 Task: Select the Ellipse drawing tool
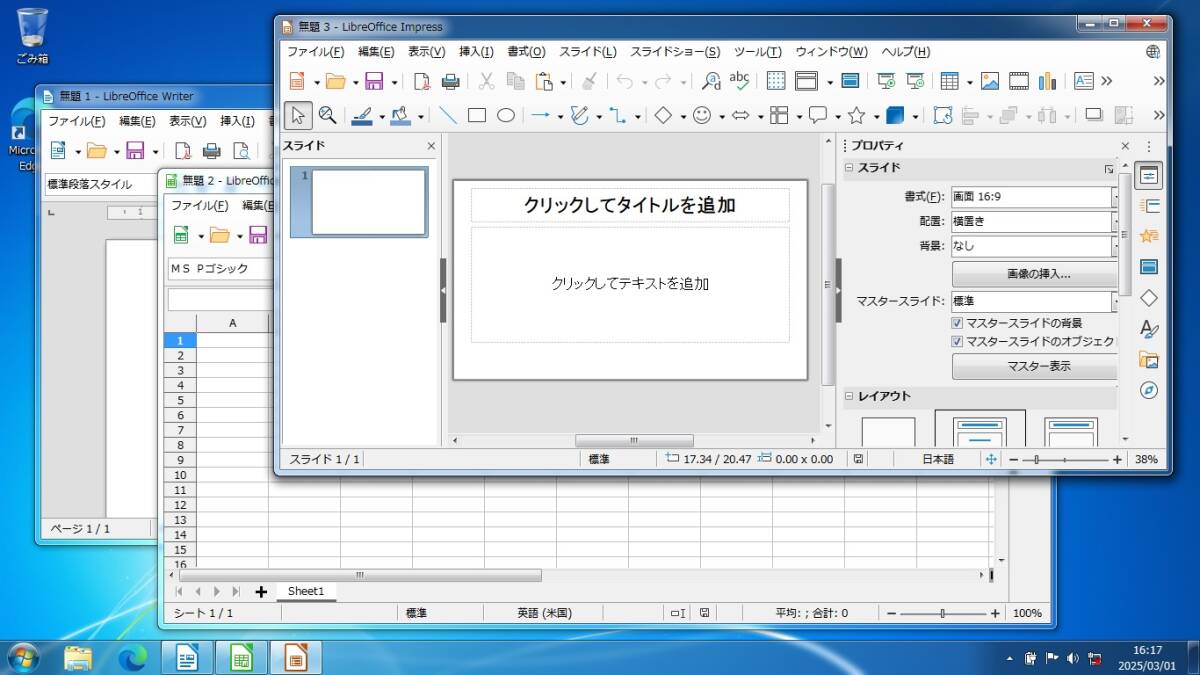(x=506, y=115)
